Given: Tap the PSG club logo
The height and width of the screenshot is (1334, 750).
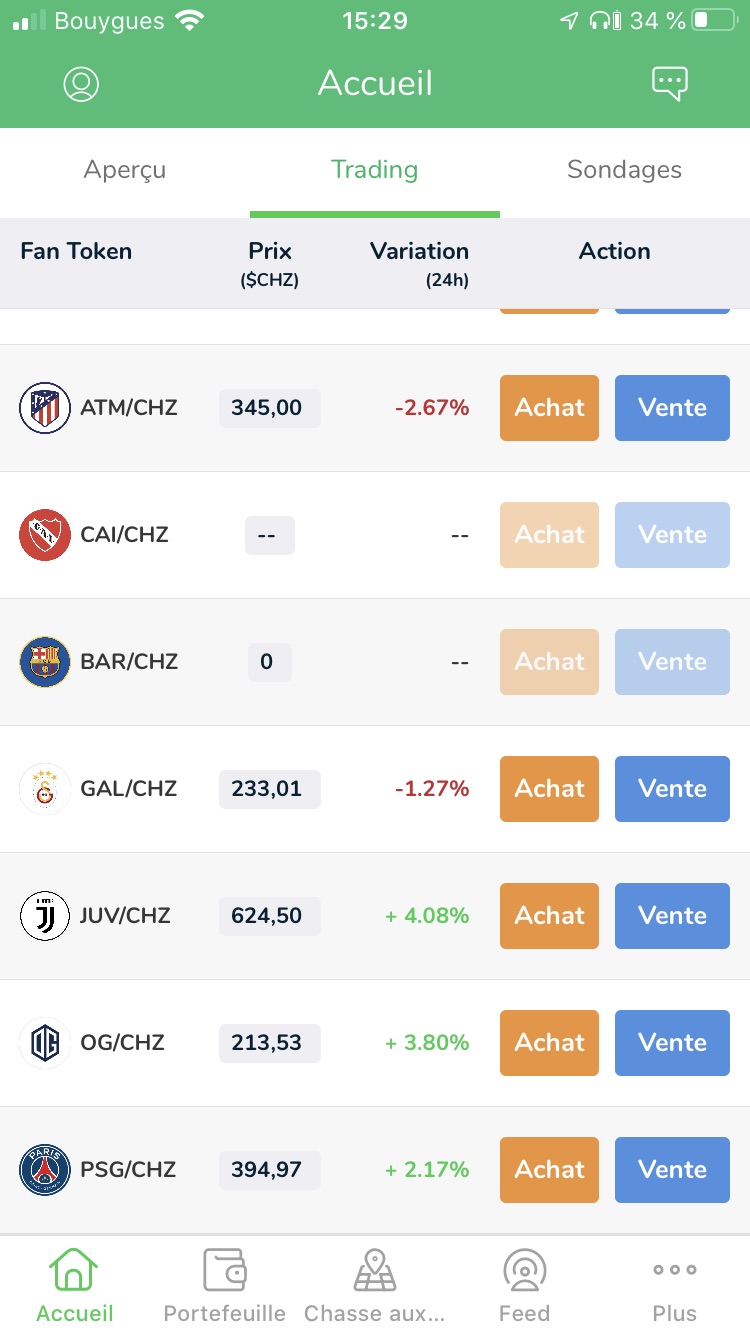Looking at the screenshot, I should point(45,1170).
